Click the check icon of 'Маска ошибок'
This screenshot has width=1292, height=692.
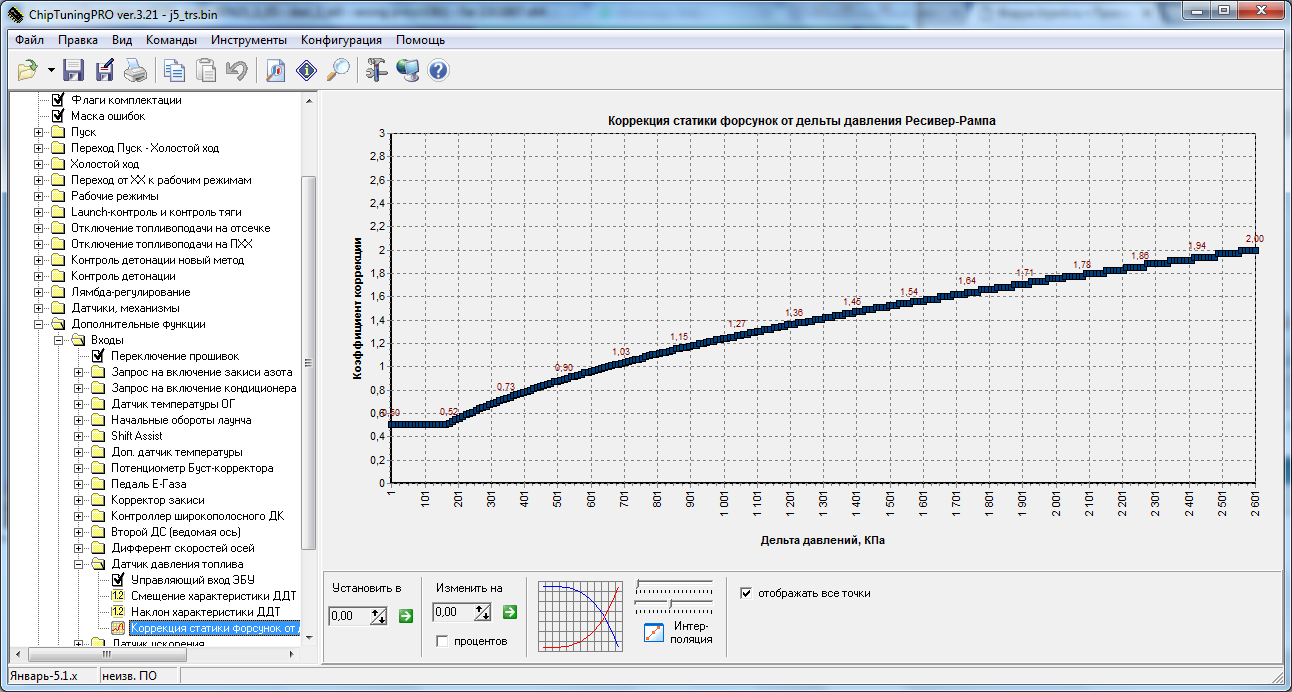click(57, 116)
